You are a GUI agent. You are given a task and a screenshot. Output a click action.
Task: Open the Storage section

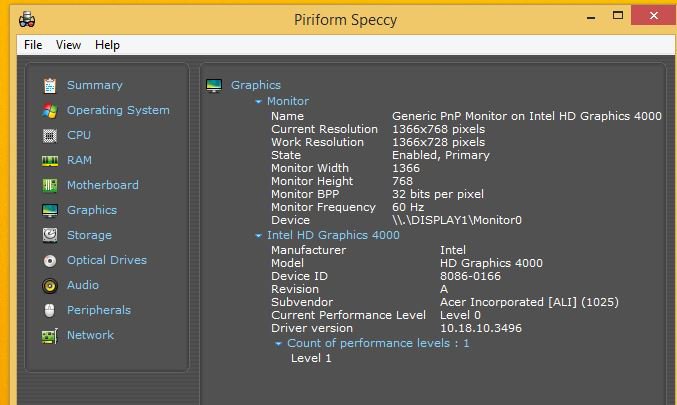pos(89,235)
